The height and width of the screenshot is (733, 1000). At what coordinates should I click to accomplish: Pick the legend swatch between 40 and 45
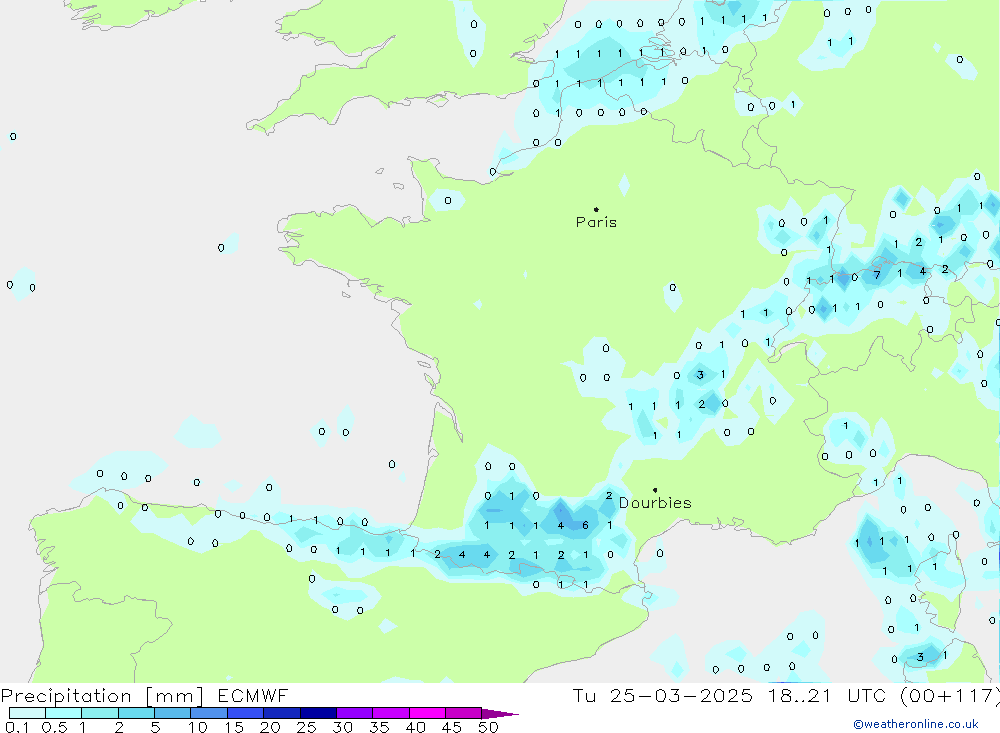tap(427, 713)
